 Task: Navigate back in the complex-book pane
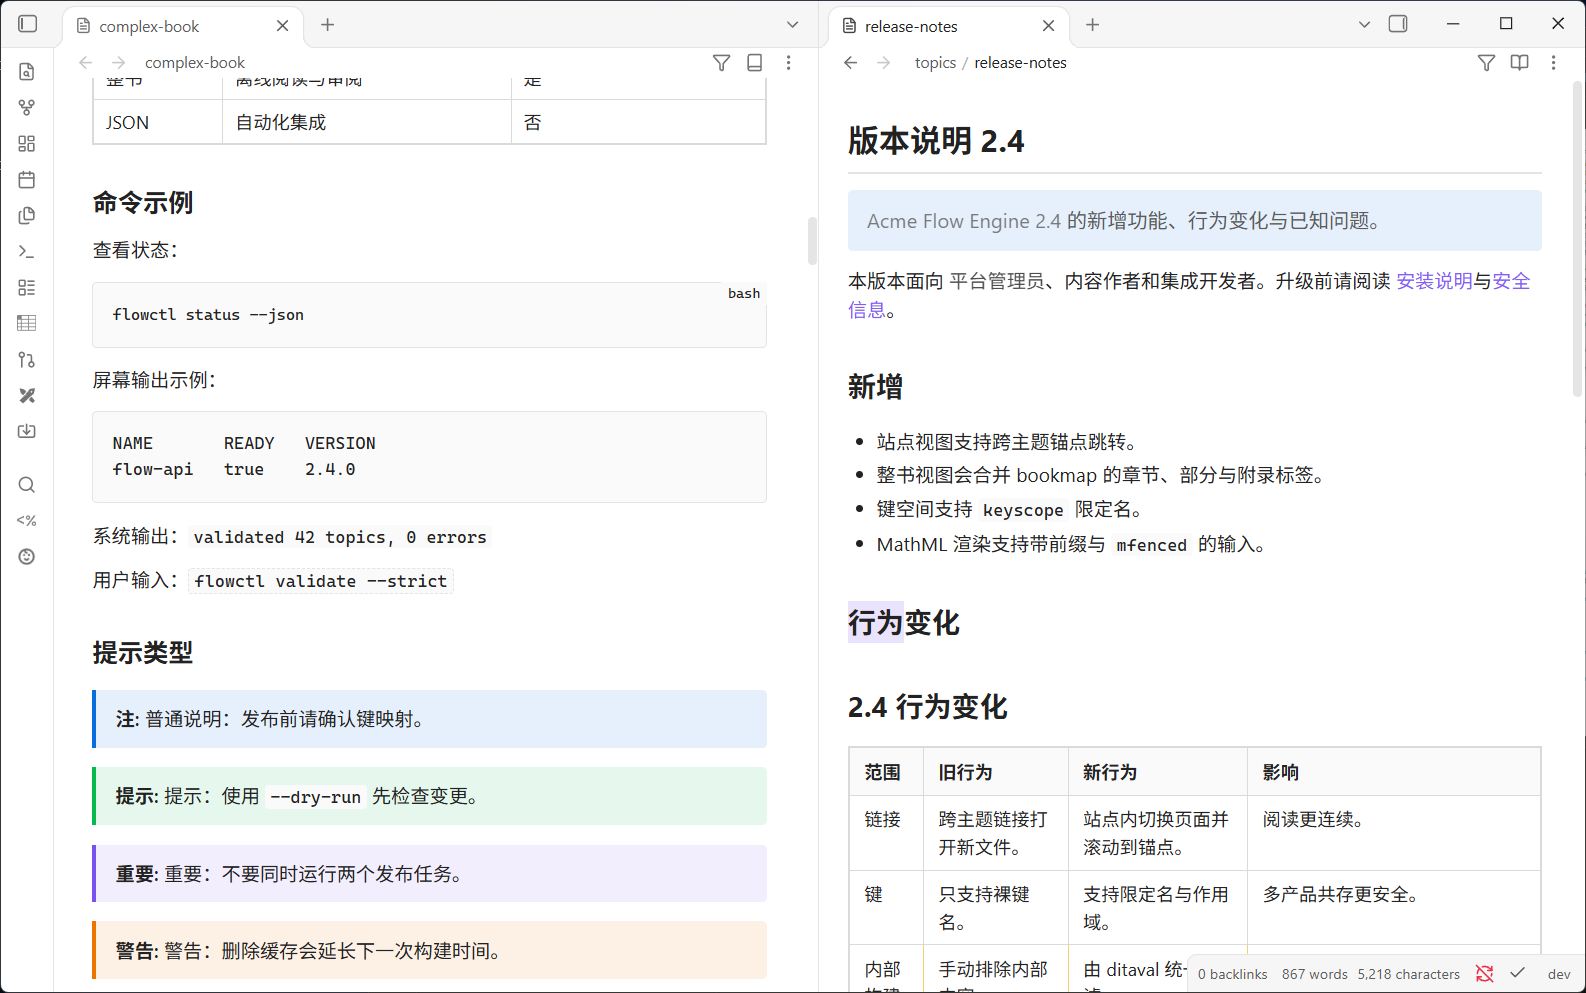click(86, 63)
